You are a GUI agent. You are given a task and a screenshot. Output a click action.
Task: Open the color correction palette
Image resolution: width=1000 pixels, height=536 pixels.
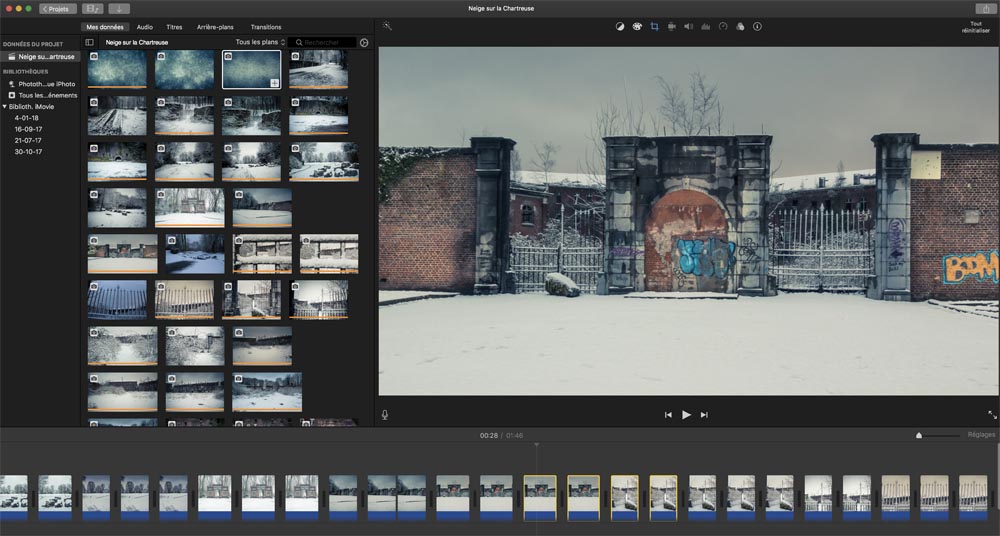click(636, 27)
